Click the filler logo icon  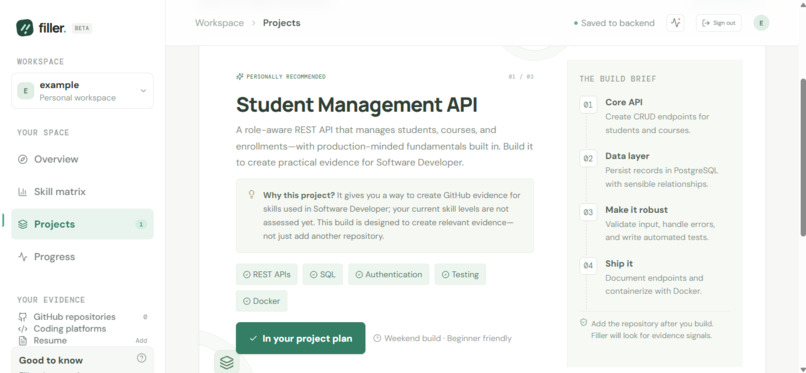(x=25, y=28)
